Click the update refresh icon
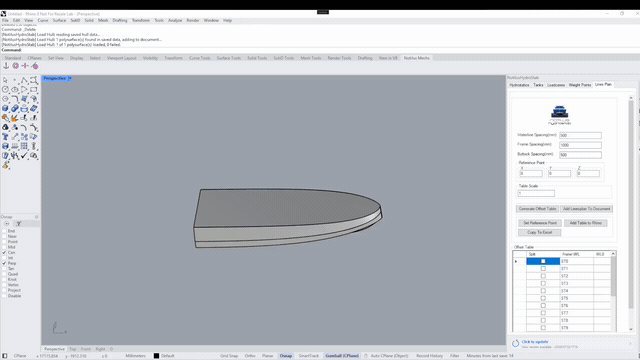Screen dimensions: 640x360 (x=516, y=343)
